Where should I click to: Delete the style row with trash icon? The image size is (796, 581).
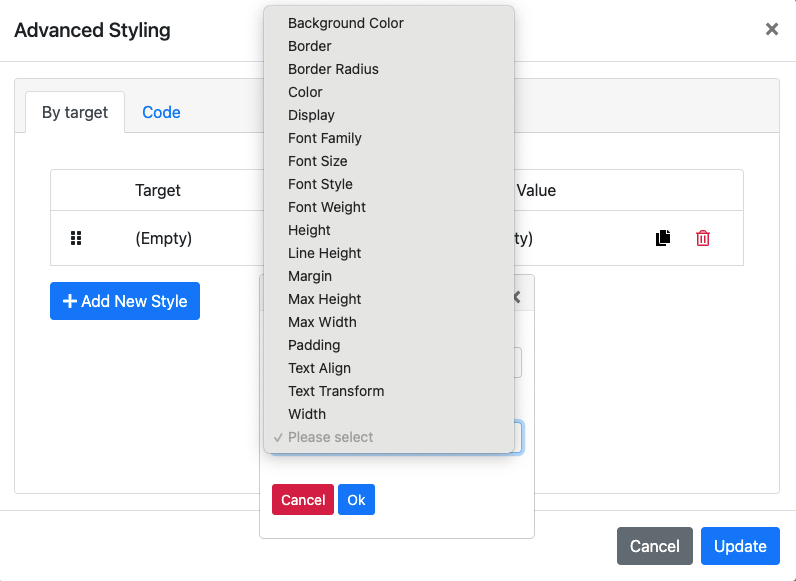pyautogui.click(x=703, y=238)
